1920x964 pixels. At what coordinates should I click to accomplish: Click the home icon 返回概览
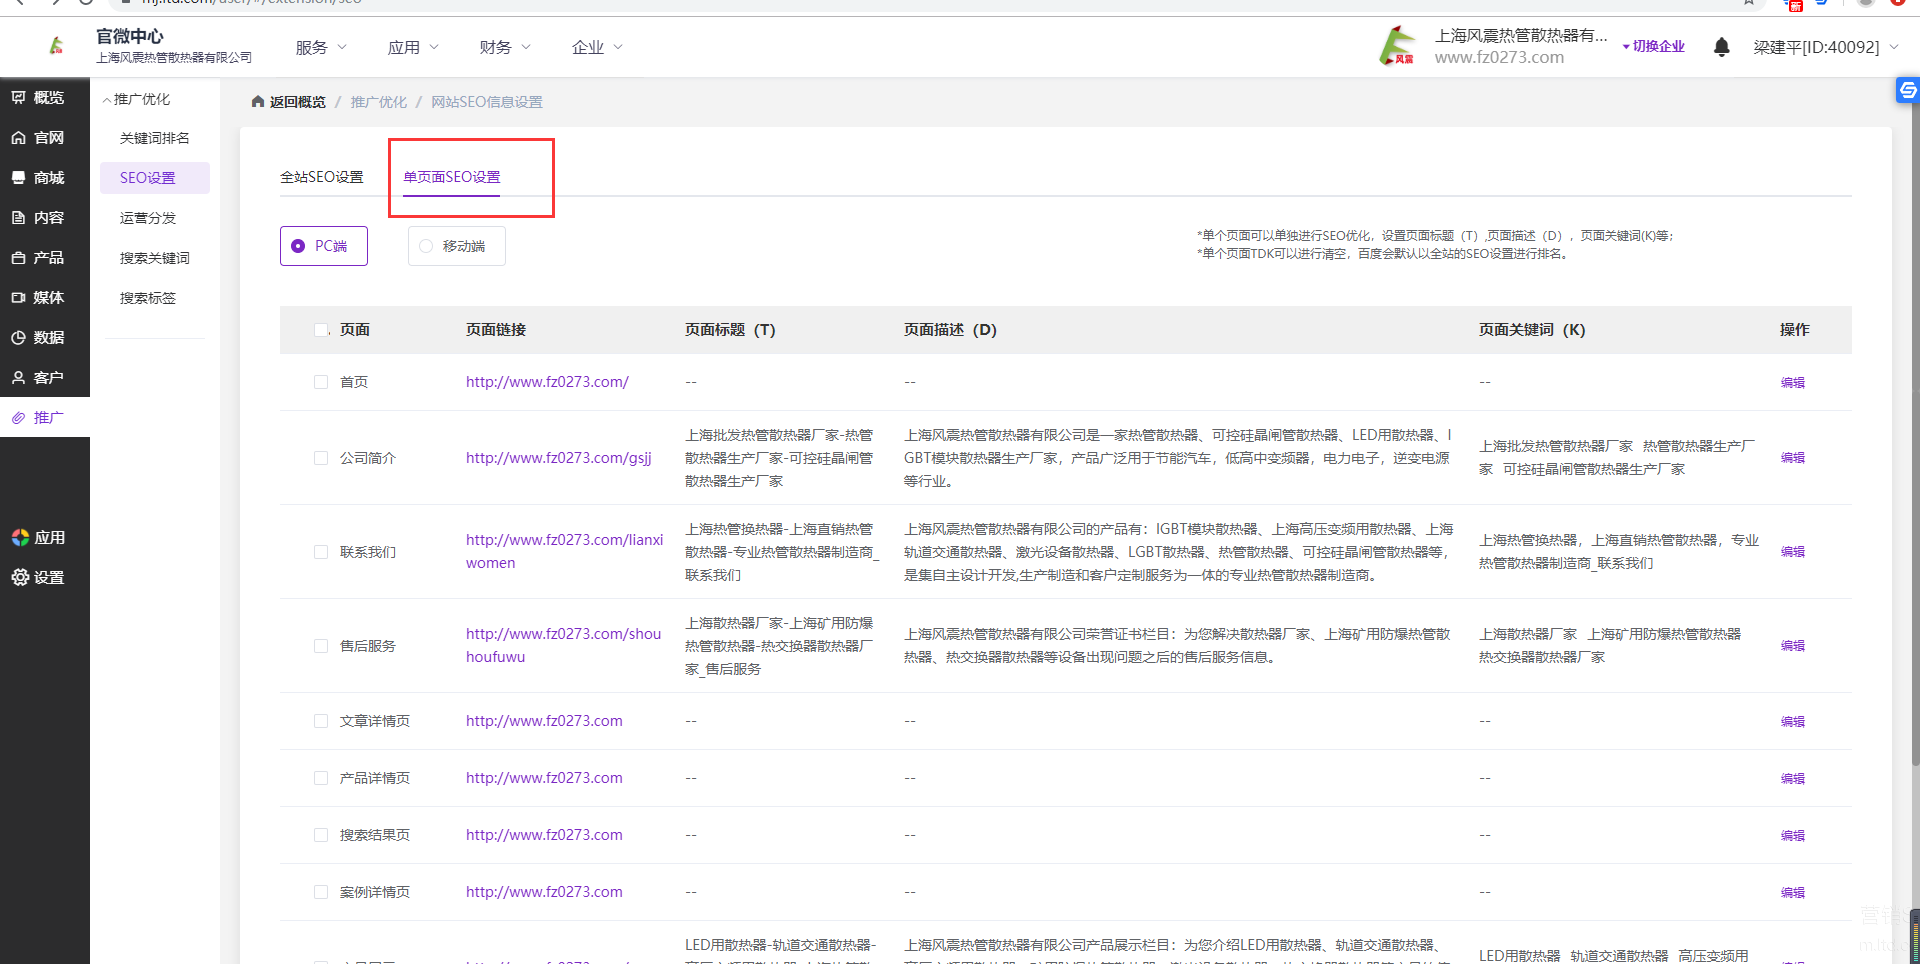258,102
